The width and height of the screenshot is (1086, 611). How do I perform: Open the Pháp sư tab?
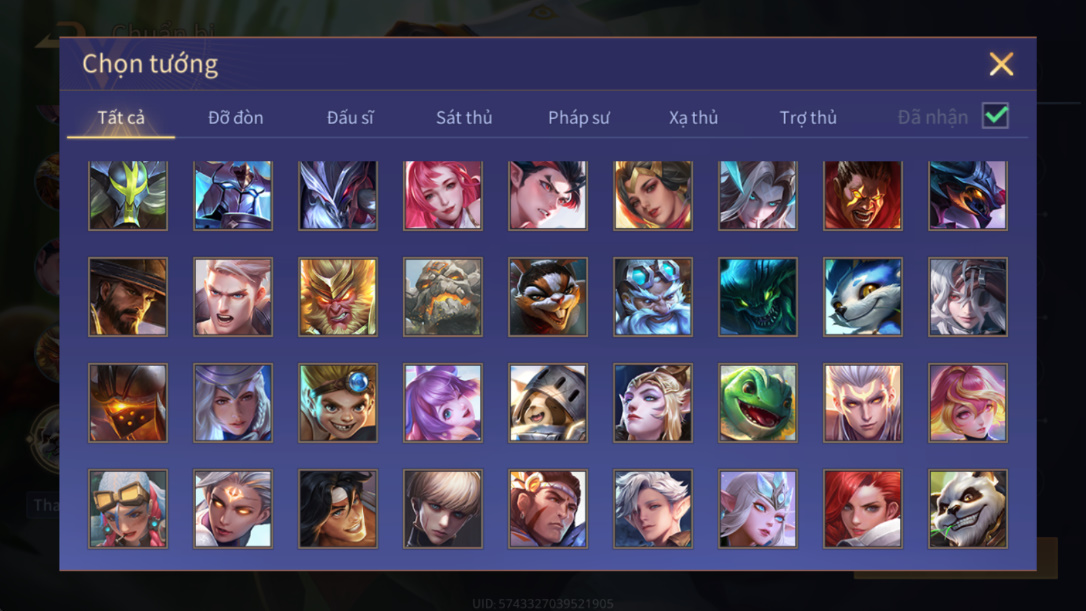pyautogui.click(x=579, y=118)
